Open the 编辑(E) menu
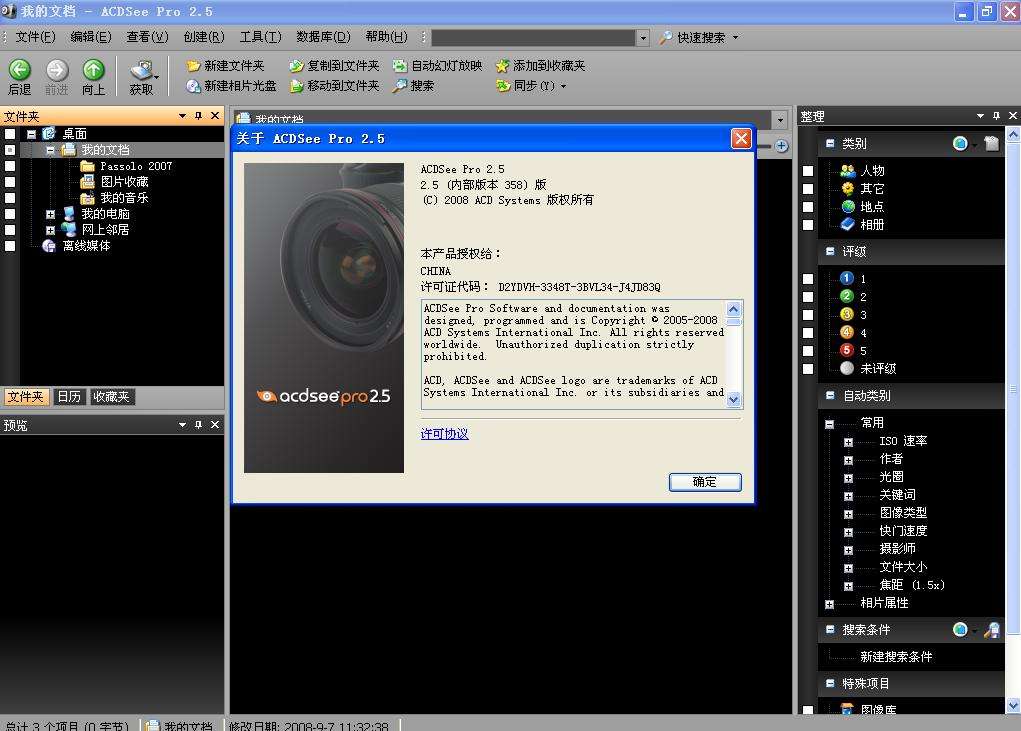1021x731 pixels. 91,37
